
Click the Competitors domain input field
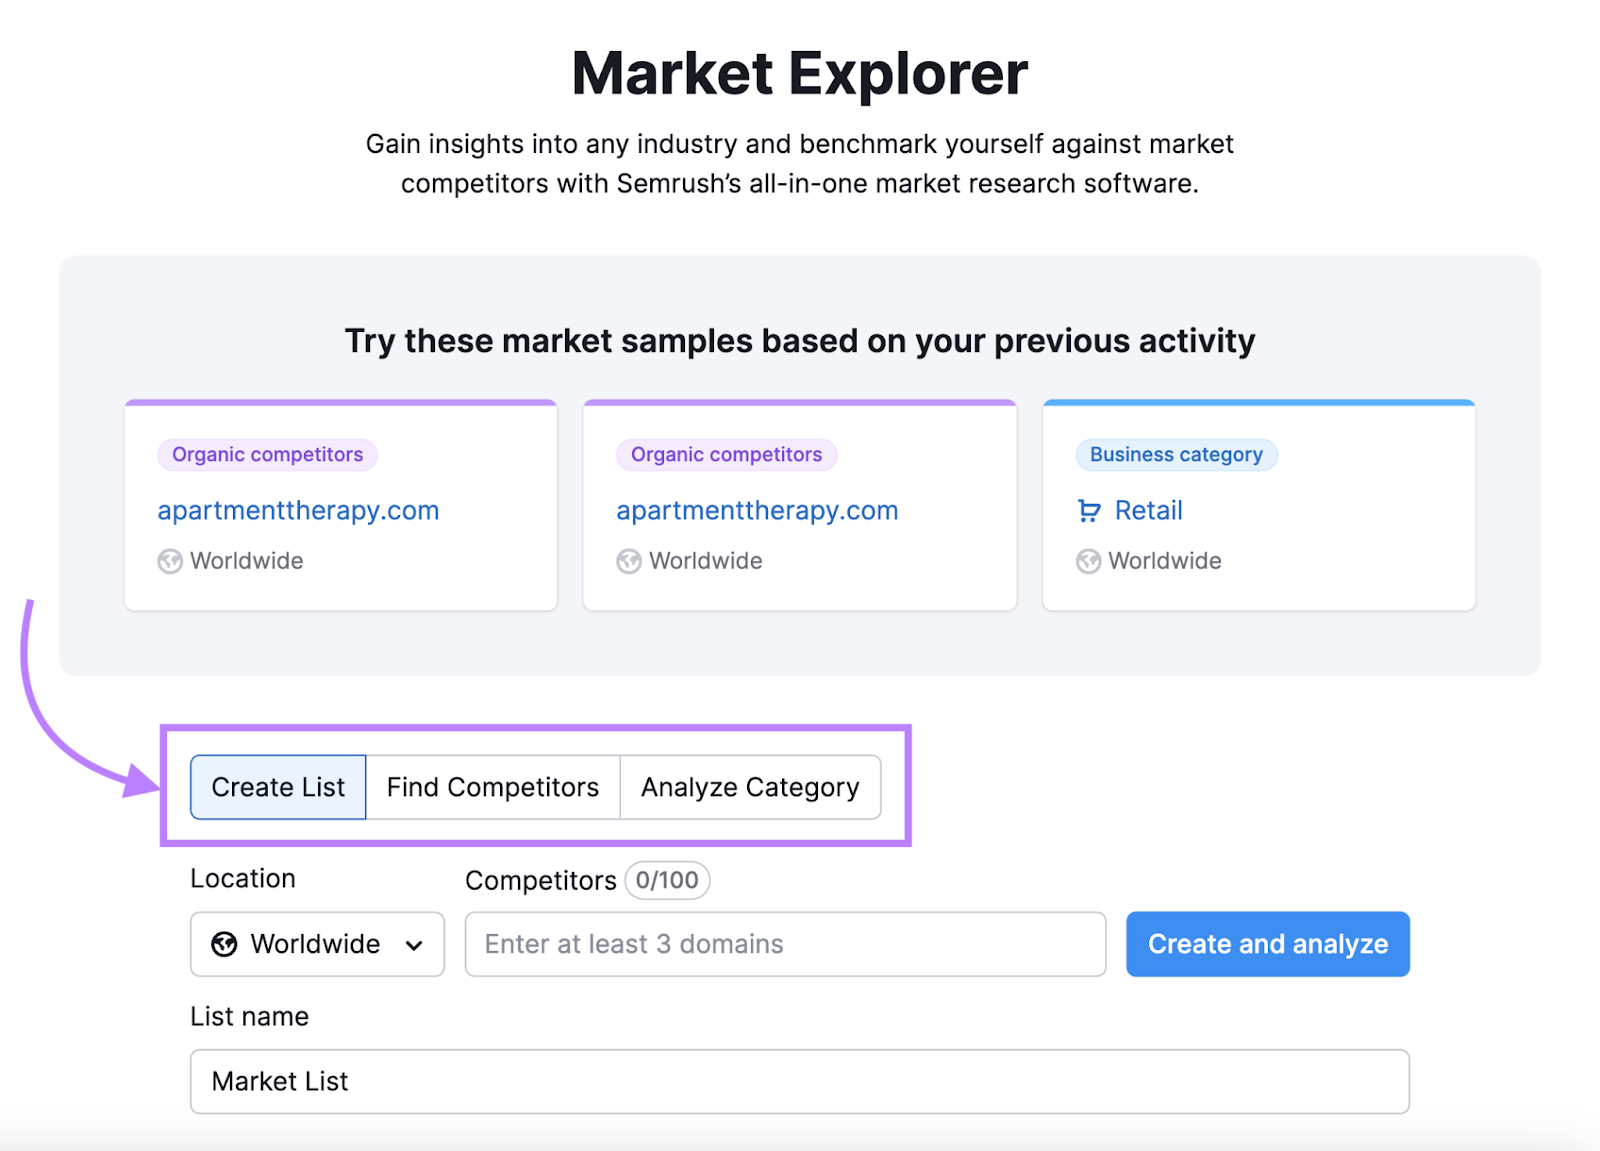(785, 944)
